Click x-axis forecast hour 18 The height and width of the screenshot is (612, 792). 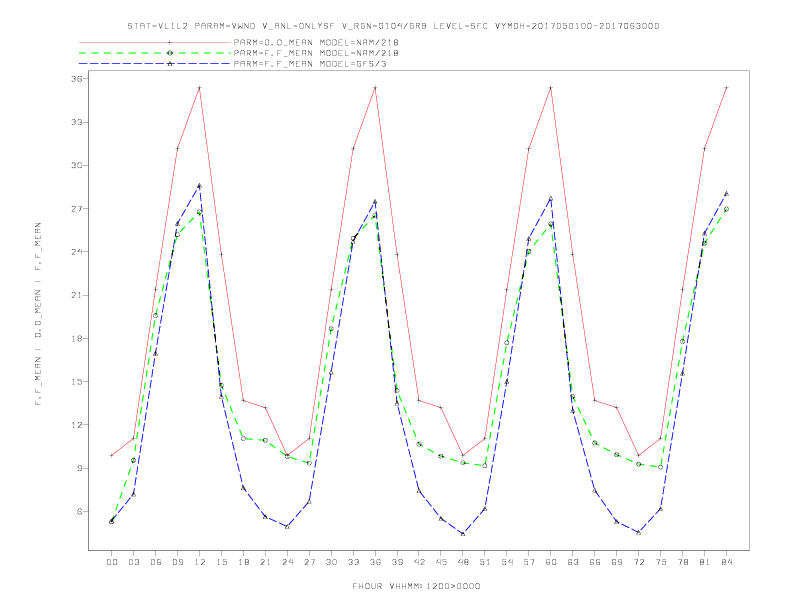pyautogui.click(x=243, y=562)
